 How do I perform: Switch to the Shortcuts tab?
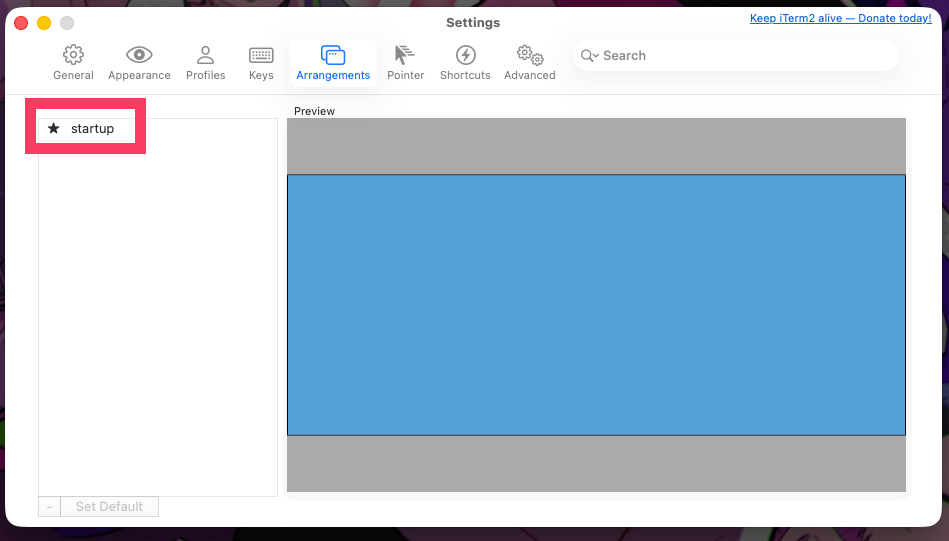(x=465, y=63)
